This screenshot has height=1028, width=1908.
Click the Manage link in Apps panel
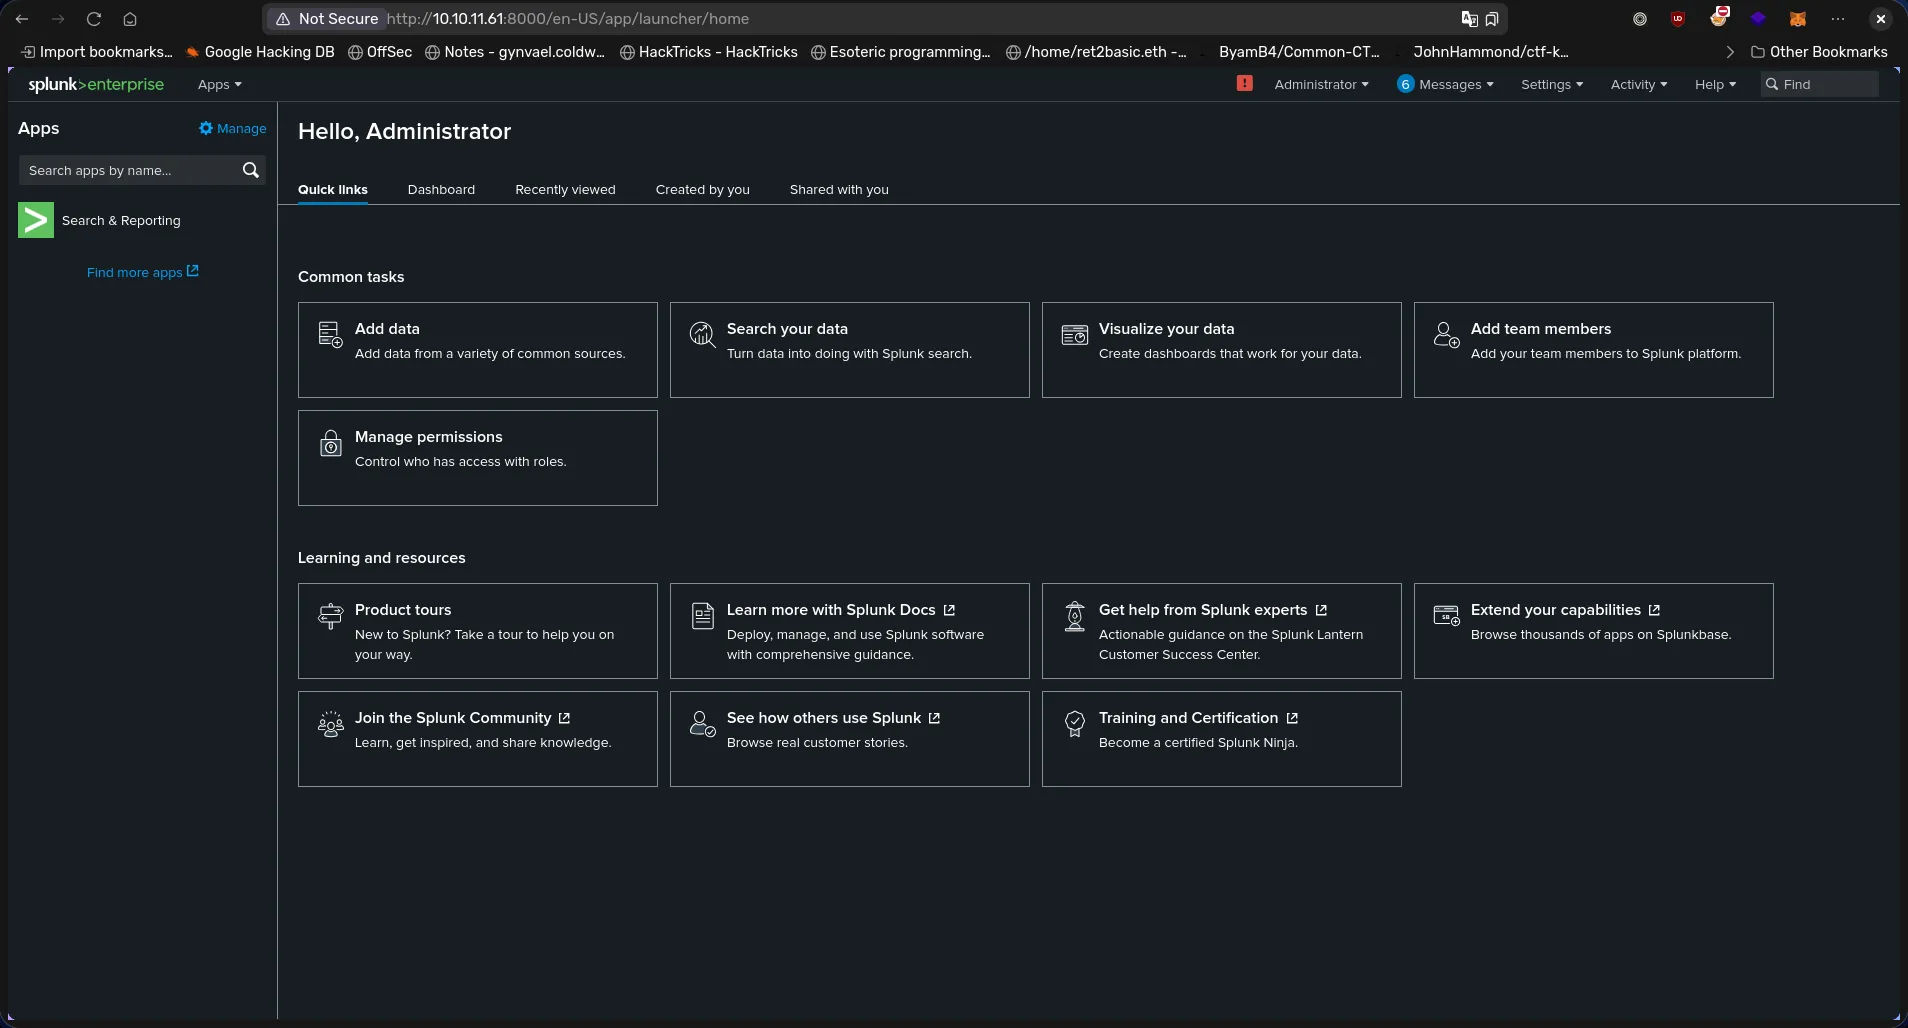coord(241,128)
